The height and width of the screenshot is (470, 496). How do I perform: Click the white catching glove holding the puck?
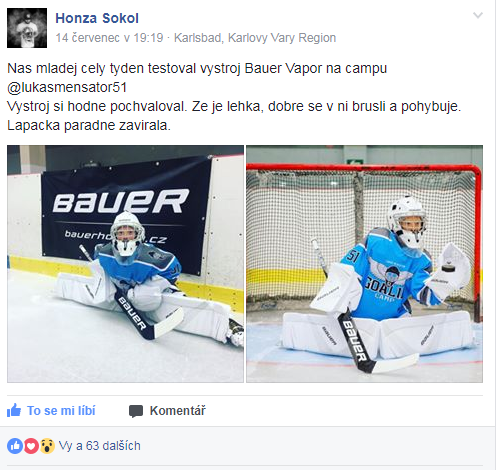tap(450, 270)
